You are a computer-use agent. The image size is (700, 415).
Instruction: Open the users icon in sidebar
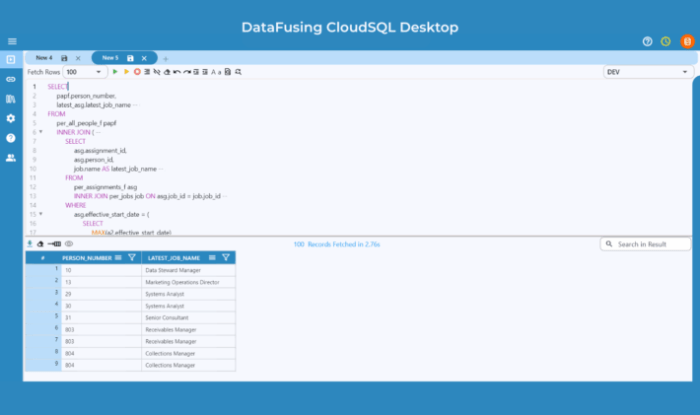point(11,158)
